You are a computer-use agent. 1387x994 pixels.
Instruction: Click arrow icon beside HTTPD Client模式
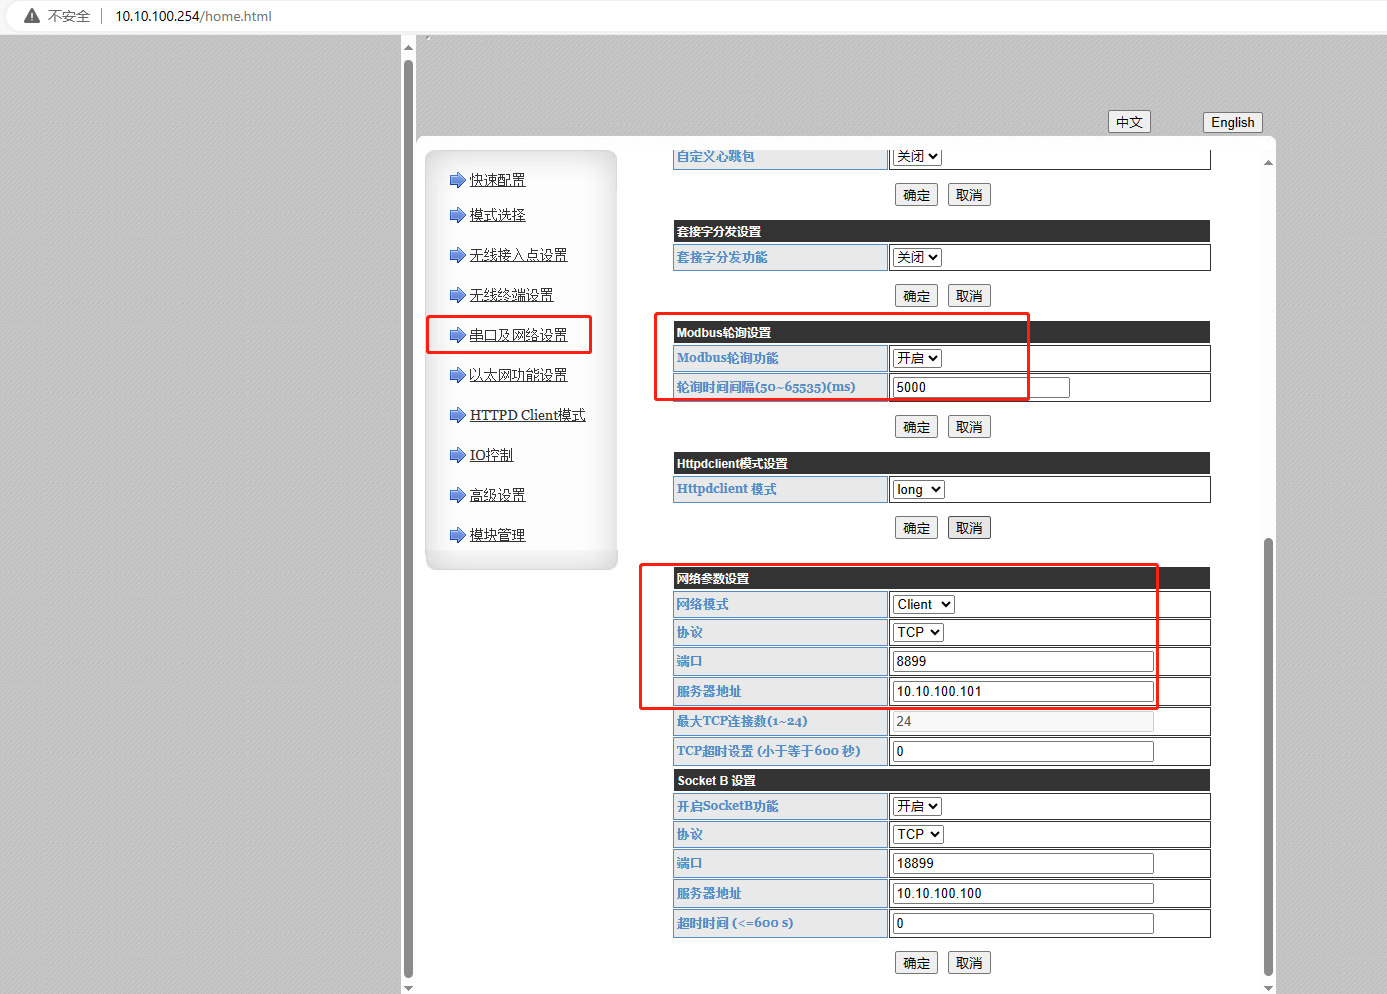click(457, 415)
